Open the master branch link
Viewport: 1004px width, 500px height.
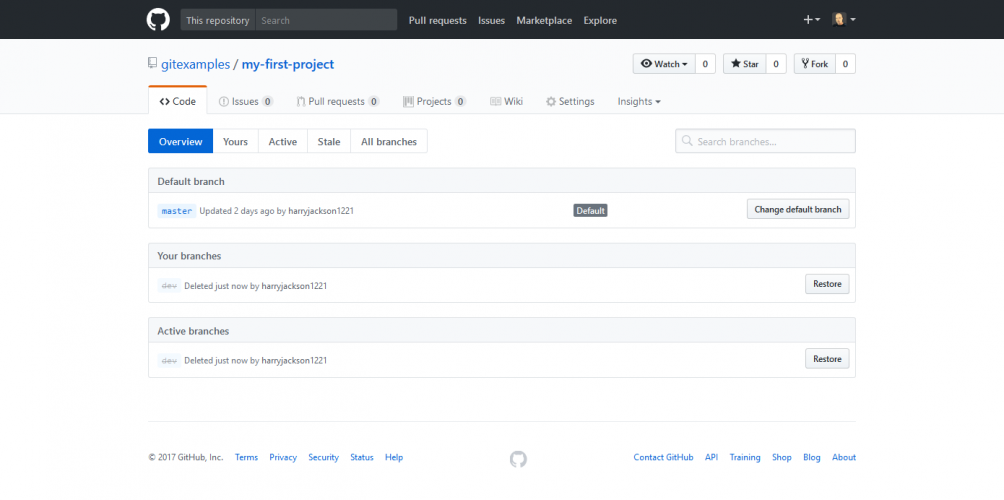(x=177, y=211)
